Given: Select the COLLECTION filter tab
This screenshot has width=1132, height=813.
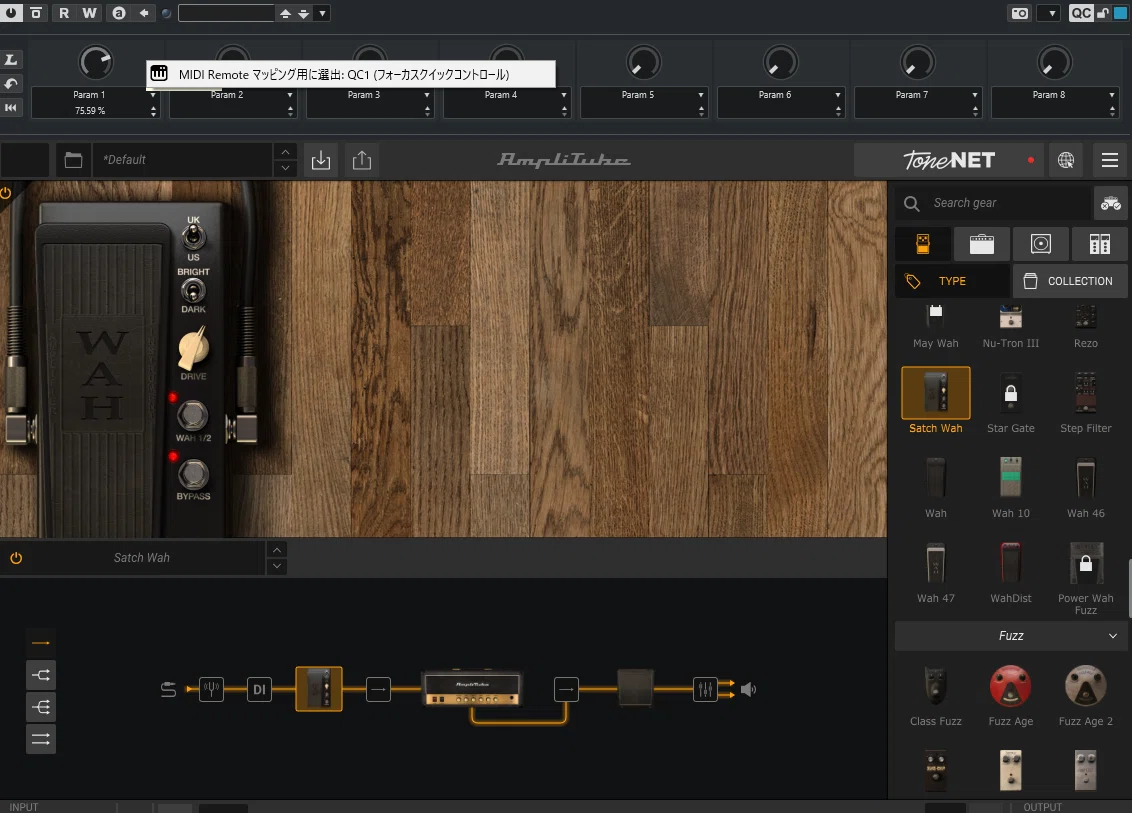Looking at the screenshot, I should 1070,281.
